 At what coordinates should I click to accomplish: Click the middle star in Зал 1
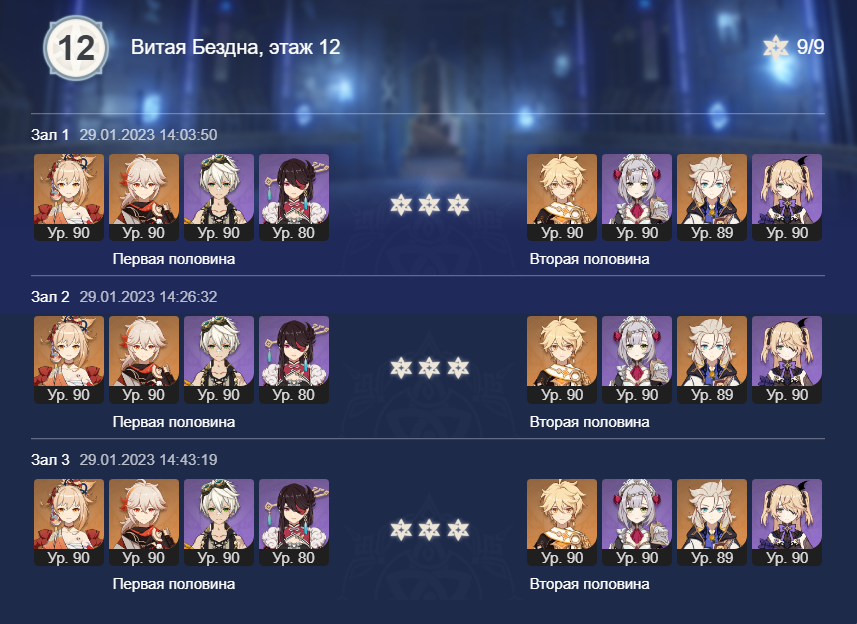pyautogui.click(x=429, y=205)
